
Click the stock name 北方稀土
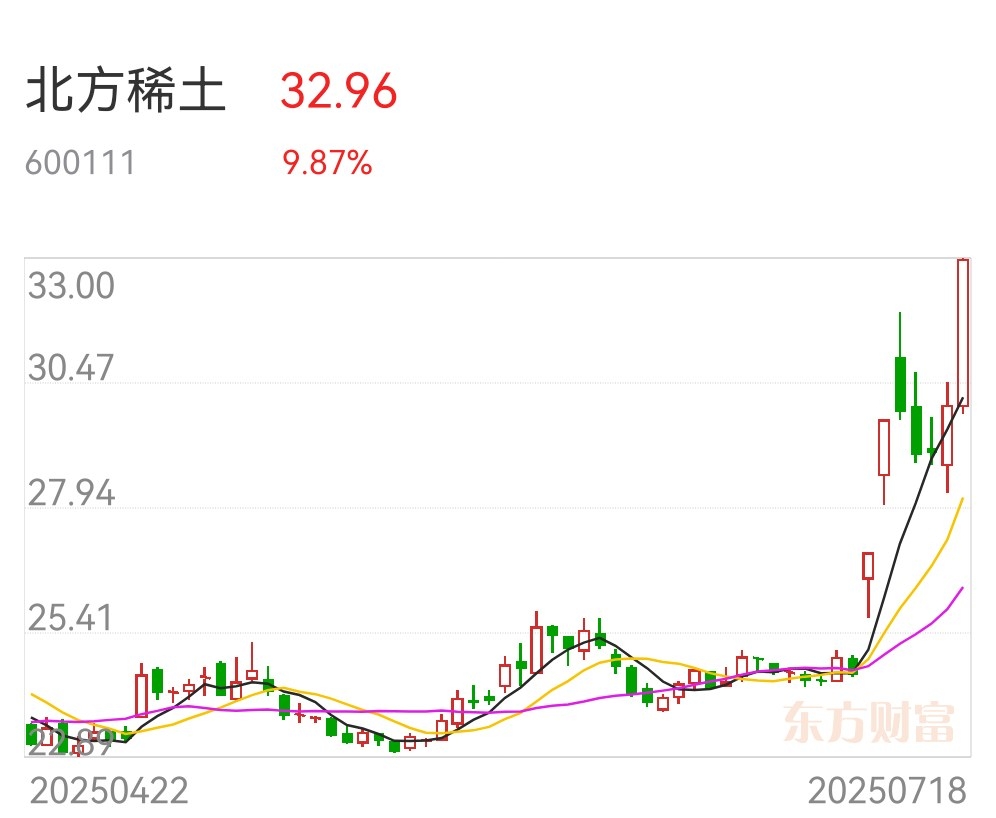click(126, 91)
